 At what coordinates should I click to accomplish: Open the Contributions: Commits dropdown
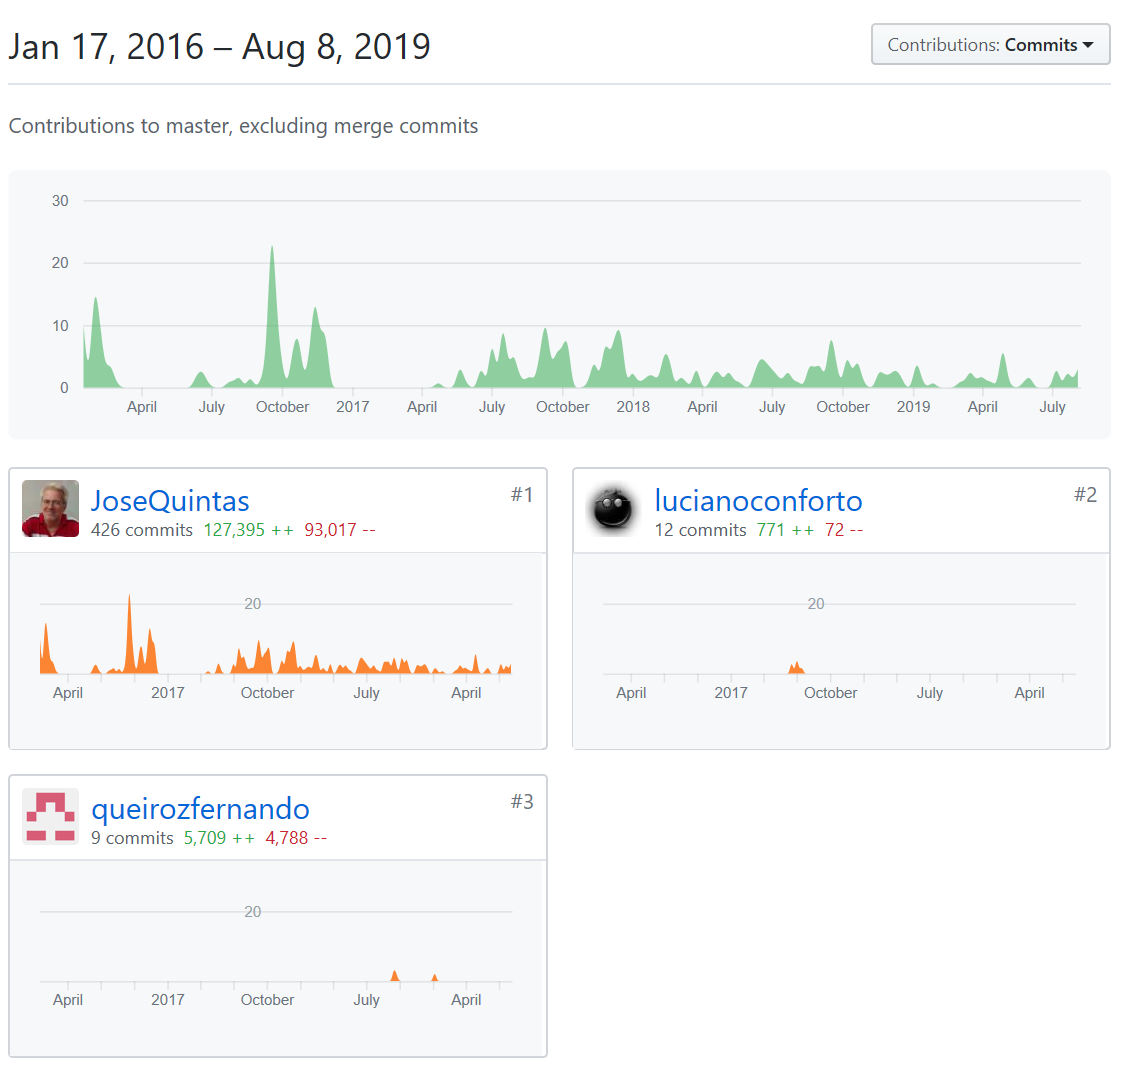990,45
